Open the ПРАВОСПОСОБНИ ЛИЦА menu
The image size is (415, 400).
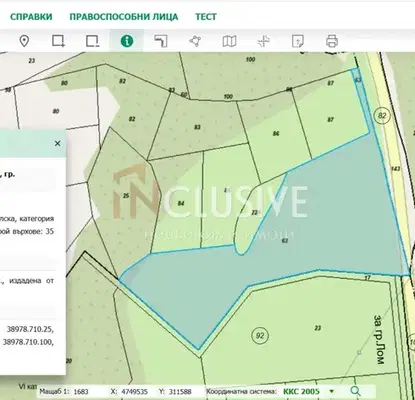pos(124,17)
